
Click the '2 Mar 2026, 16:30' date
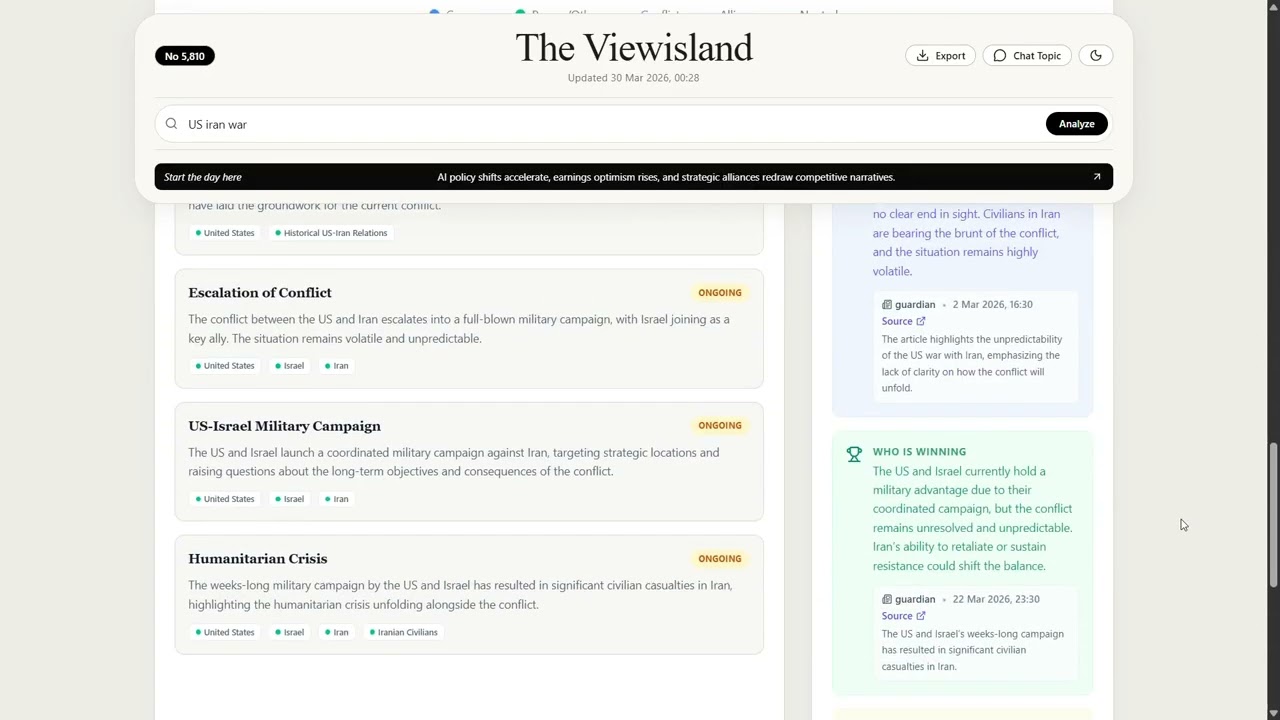[x=993, y=305]
